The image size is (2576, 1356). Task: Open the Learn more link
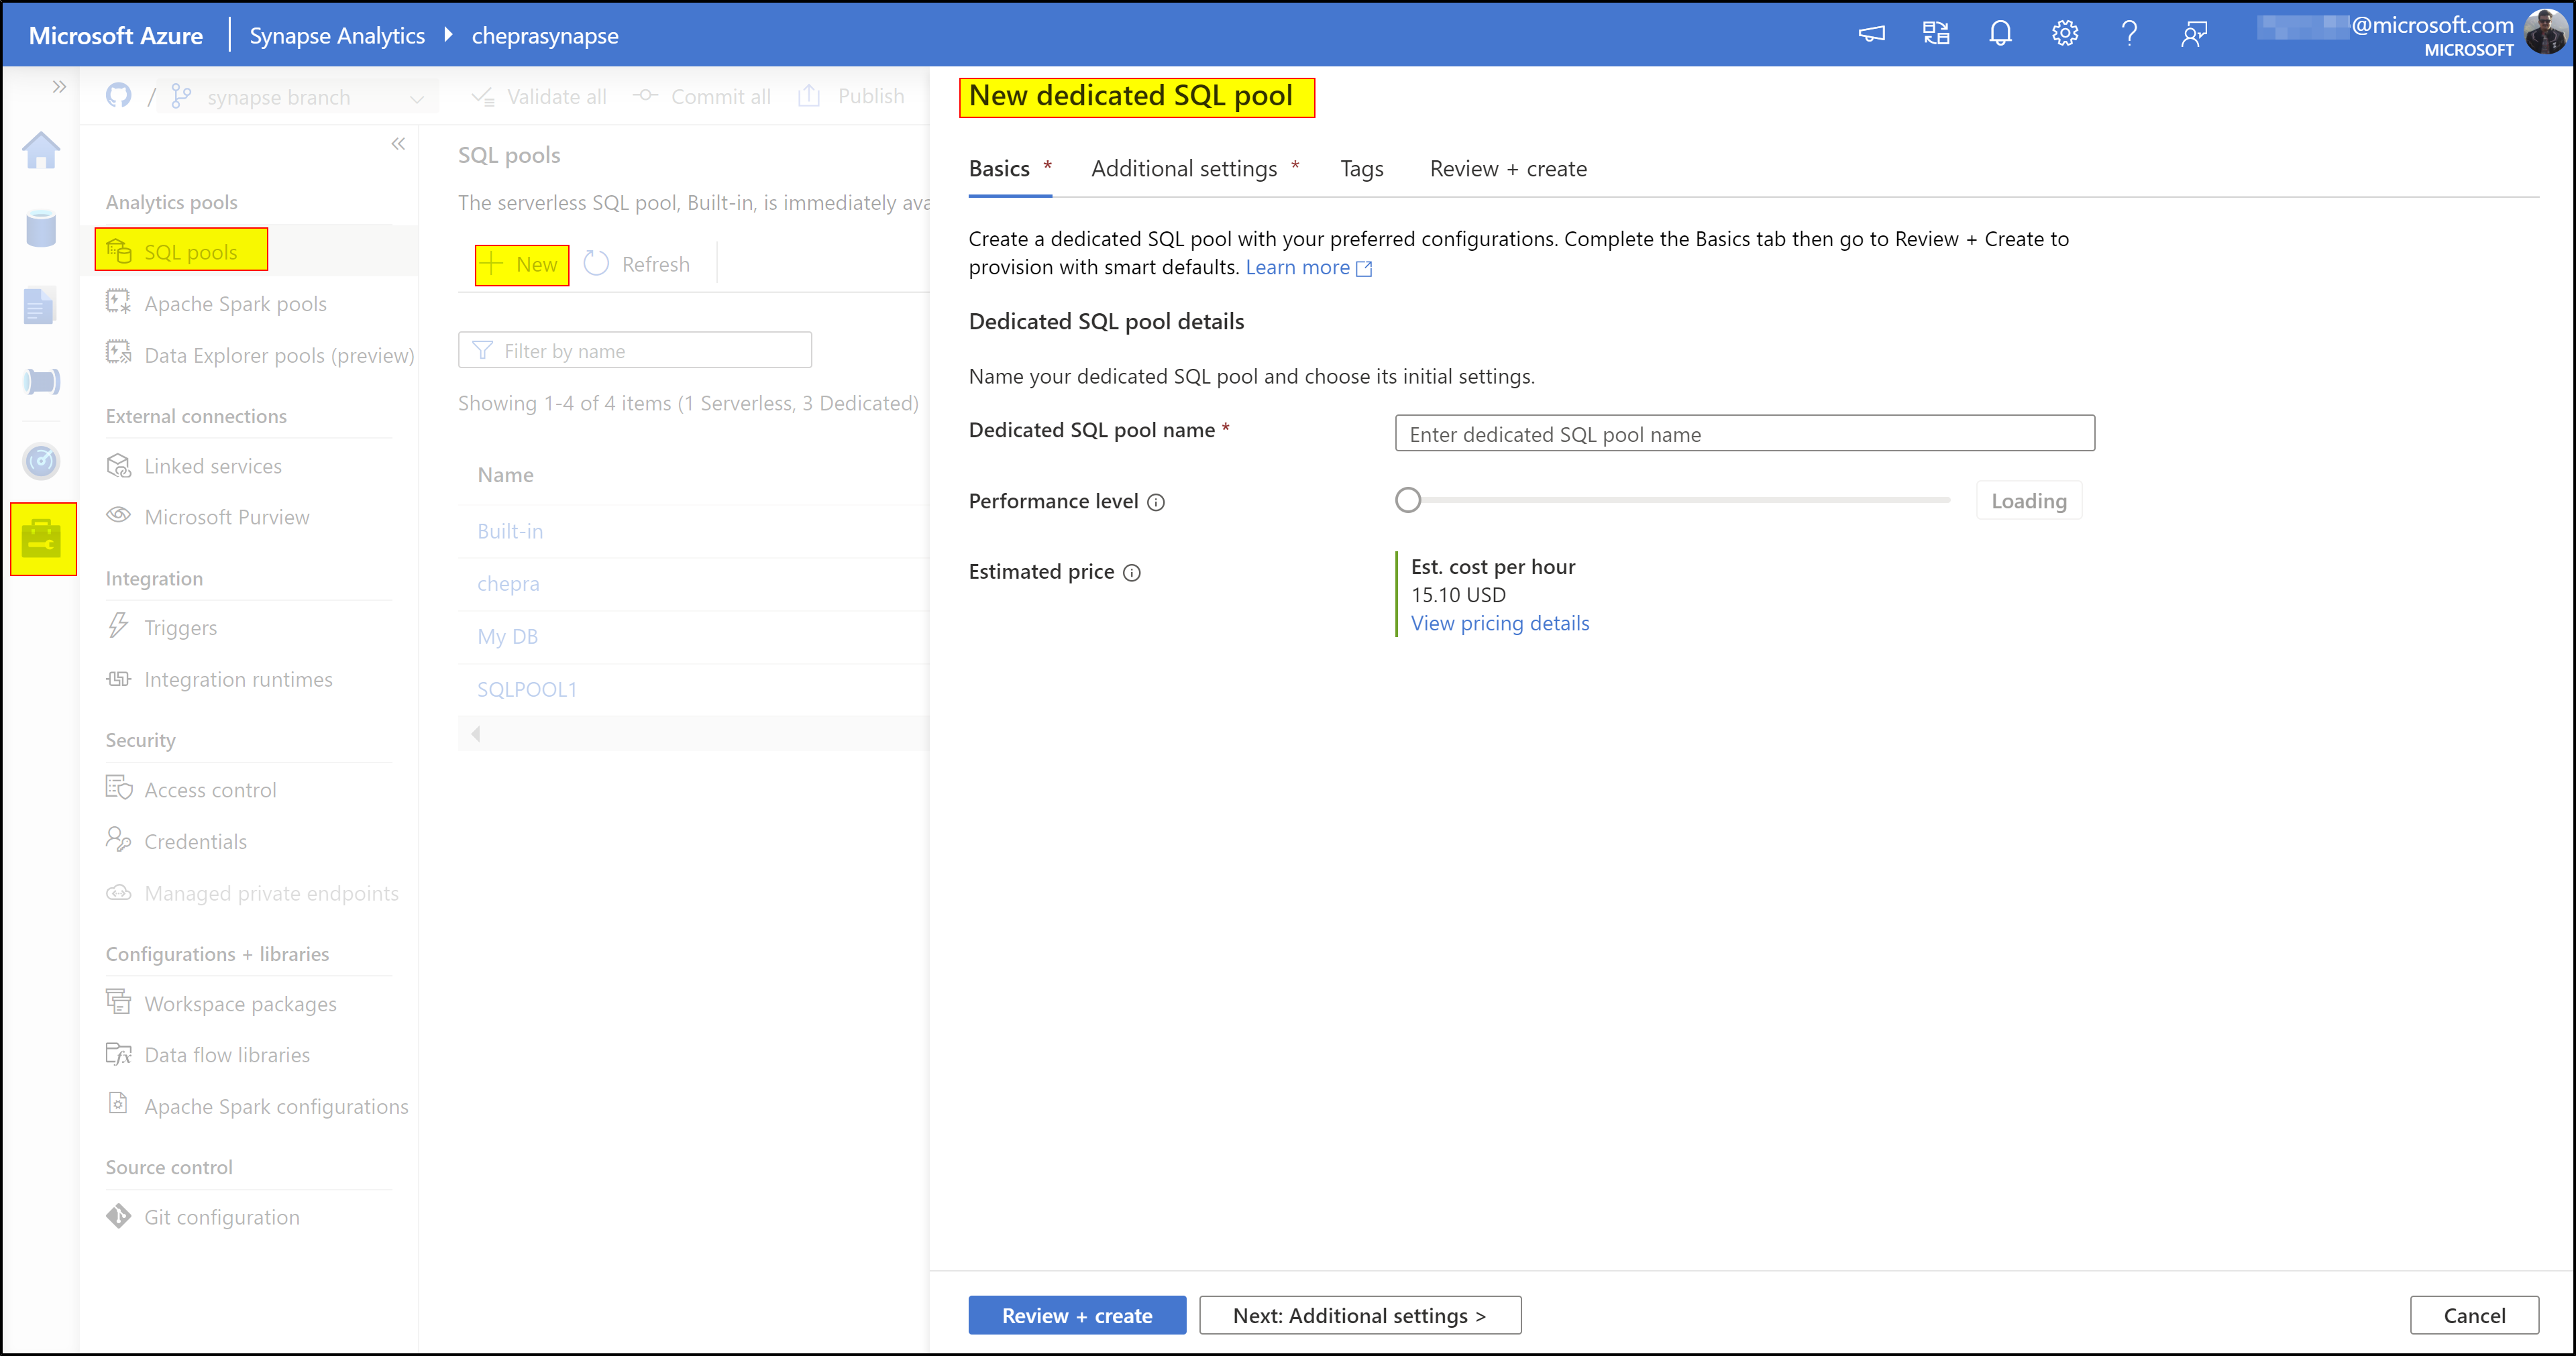click(x=1309, y=267)
